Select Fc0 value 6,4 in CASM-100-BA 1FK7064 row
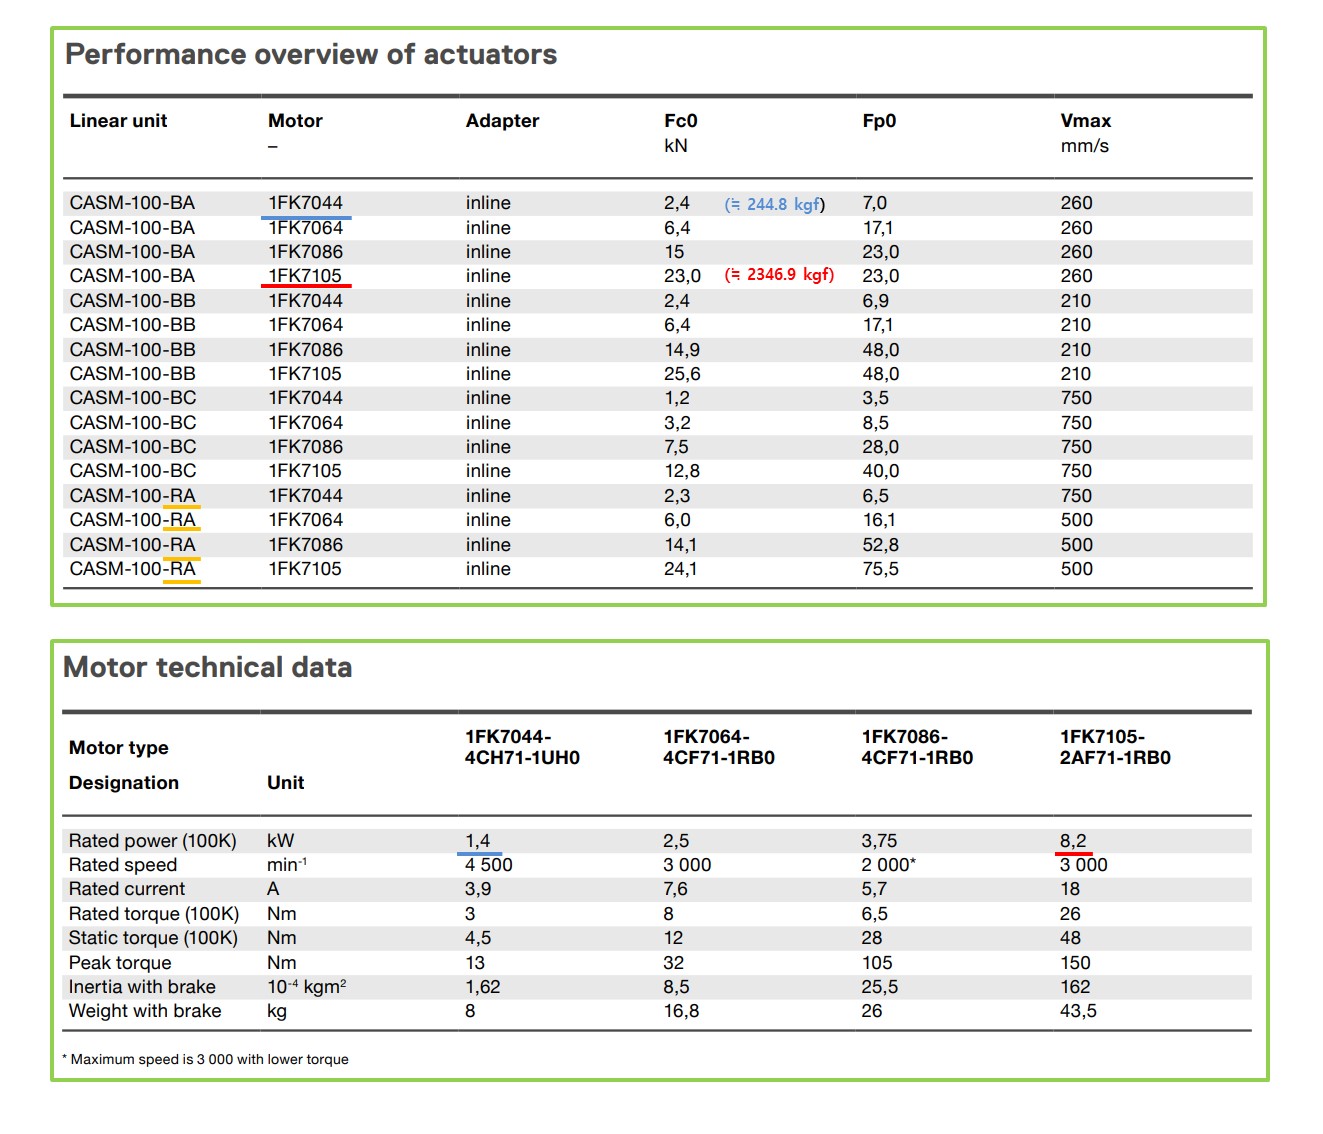 (x=677, y=228)
